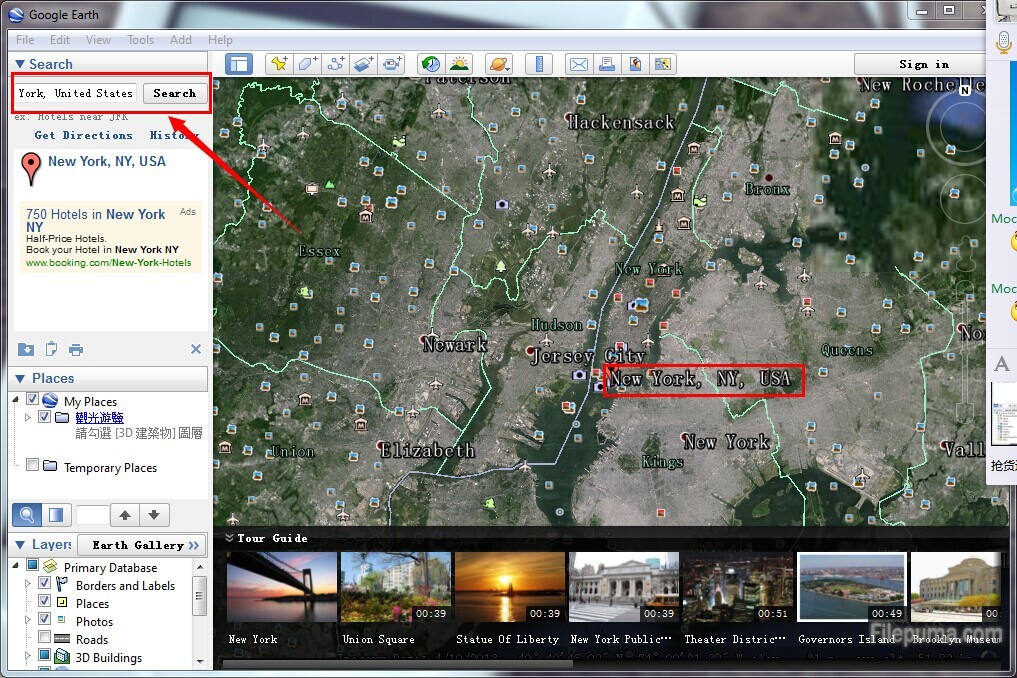Click the Add Placemark pushpin icon

click(x=279, y=64)
